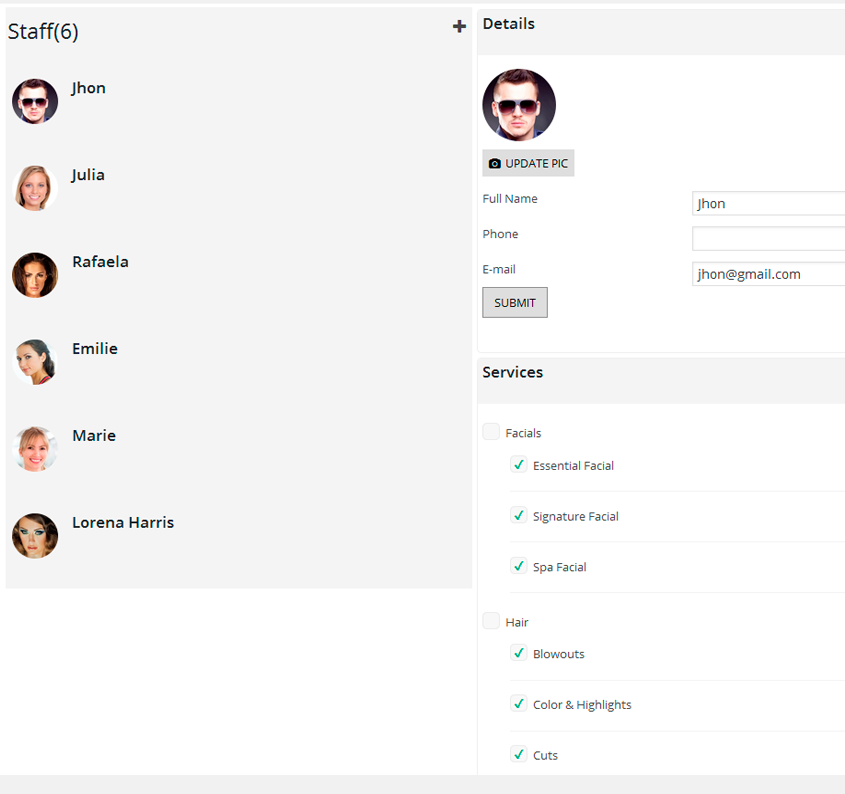The height and width of the screenshot is (794, 845).
Task: Toggle the Cuts service checkbox
Action: pos(519,754)
